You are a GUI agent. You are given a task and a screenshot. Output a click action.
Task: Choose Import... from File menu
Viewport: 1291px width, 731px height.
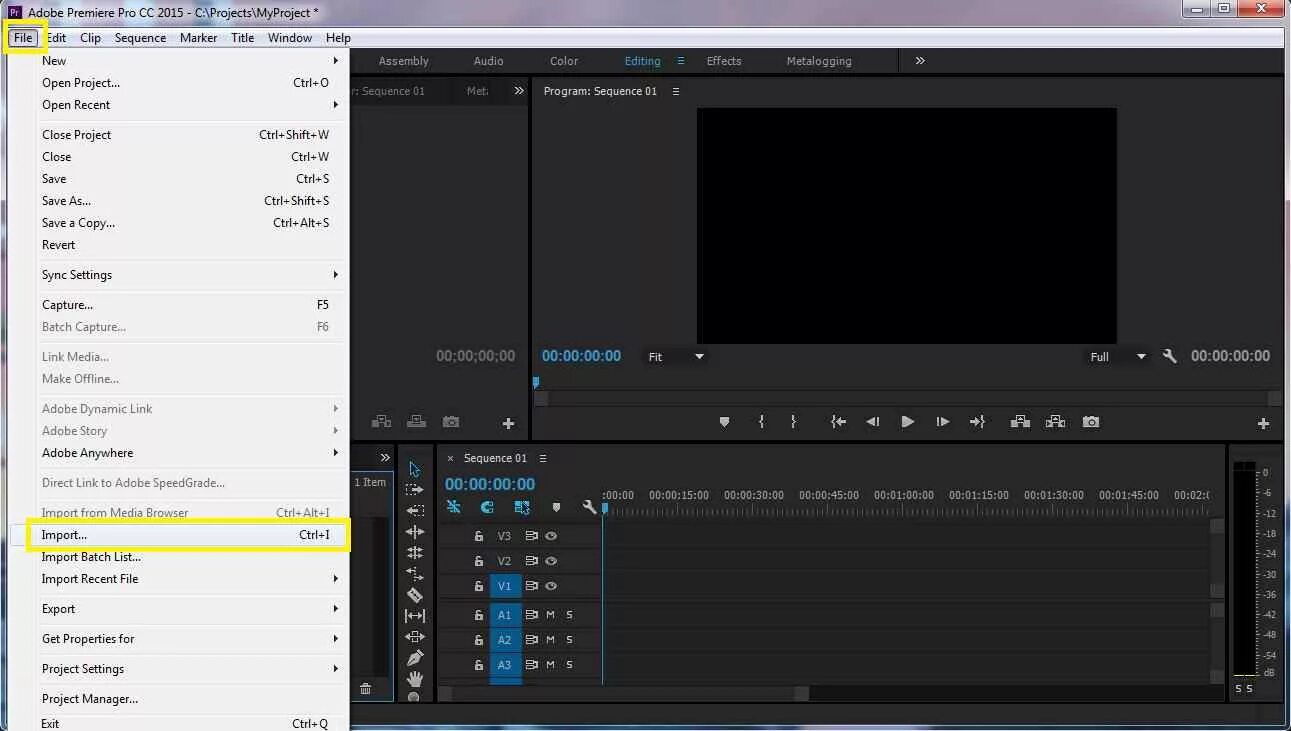click(190, 535)
